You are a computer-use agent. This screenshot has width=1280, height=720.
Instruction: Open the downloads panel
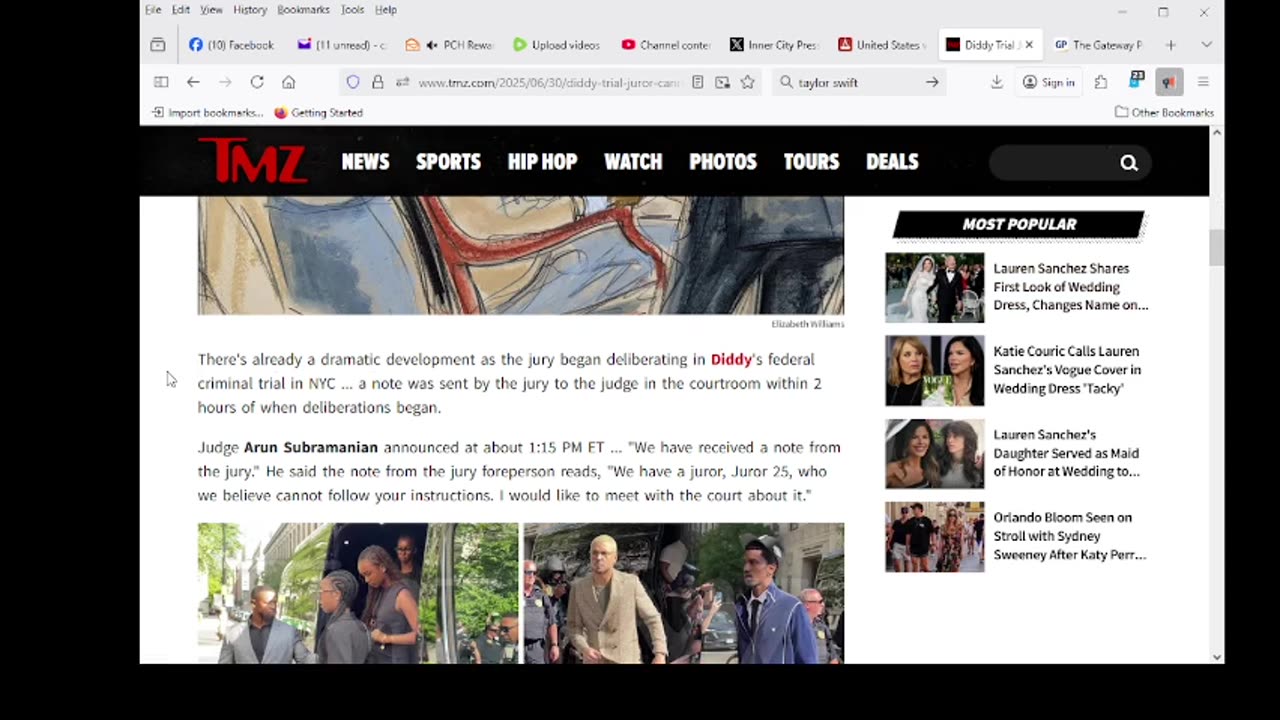[997, 82]
